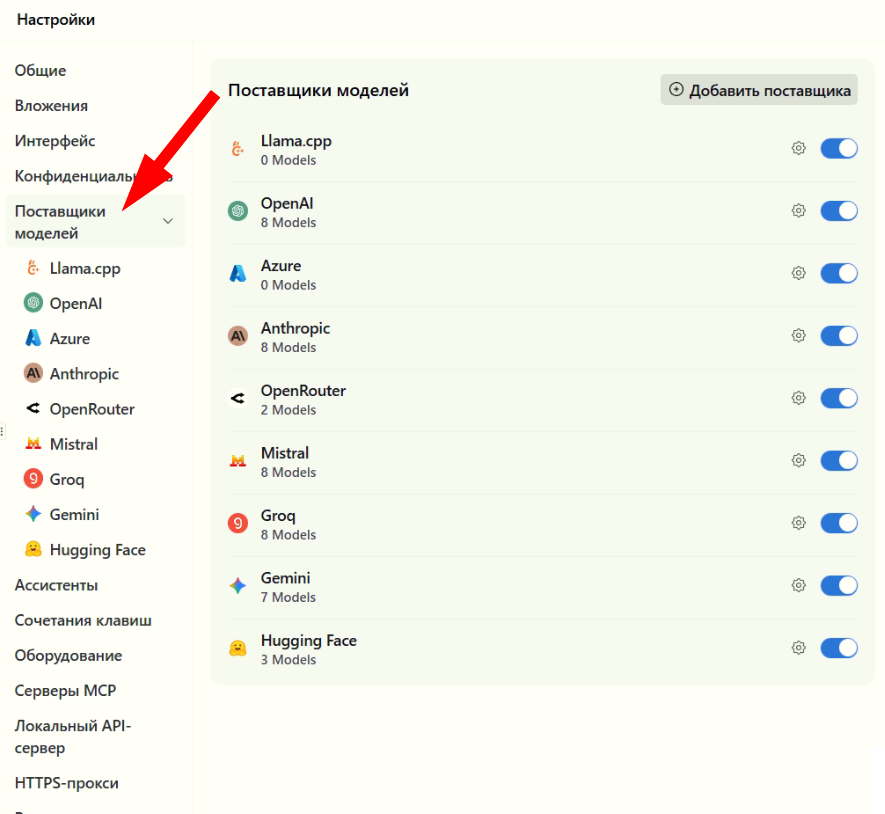
Task: Open gear settings for OpenRouter provider
Action: point(798,398)
